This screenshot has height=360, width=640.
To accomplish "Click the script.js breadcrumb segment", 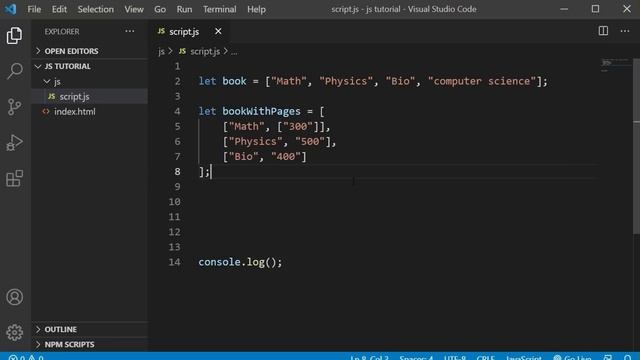I will [200, 51].
